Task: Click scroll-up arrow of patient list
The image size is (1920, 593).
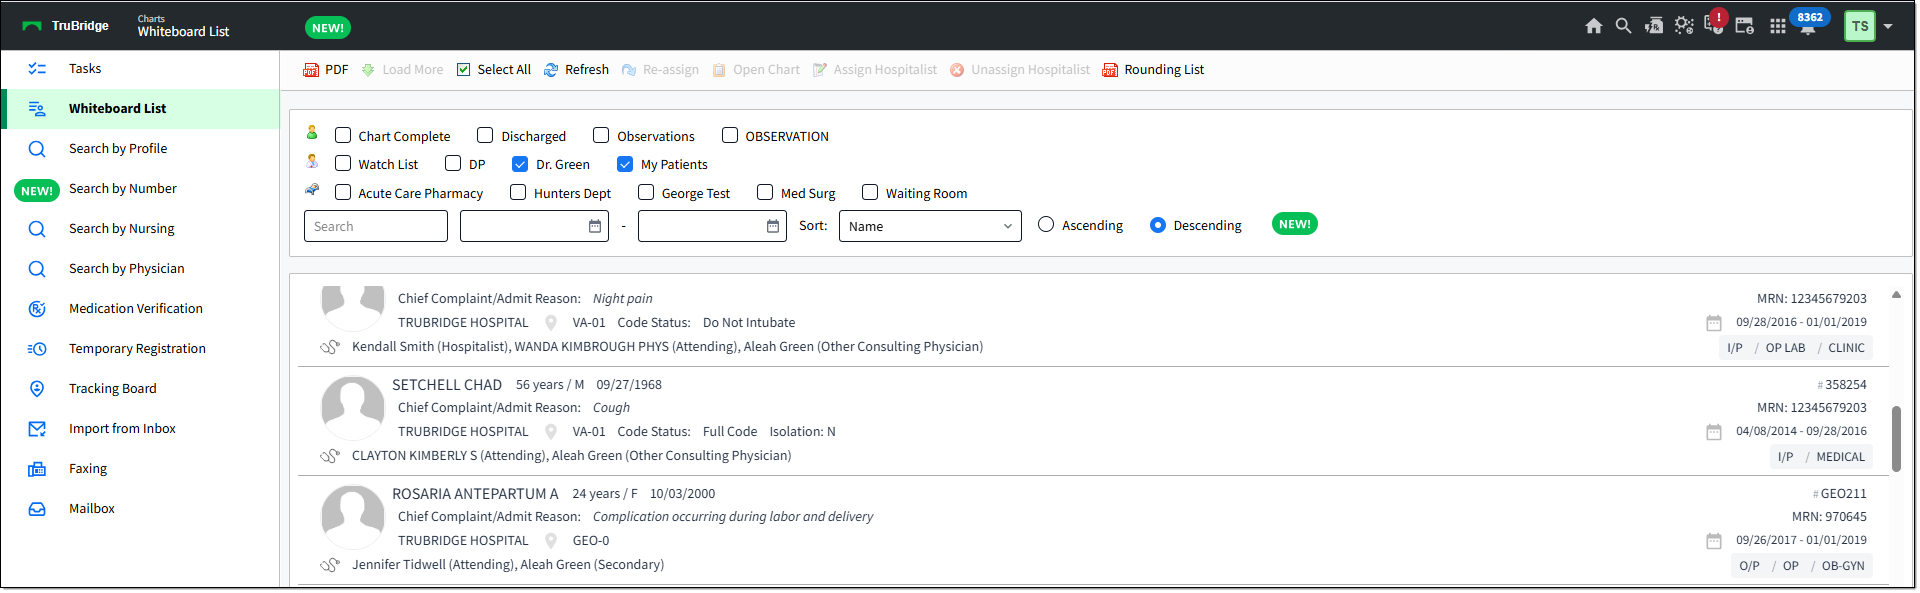Action: (x=1896, y=295)
